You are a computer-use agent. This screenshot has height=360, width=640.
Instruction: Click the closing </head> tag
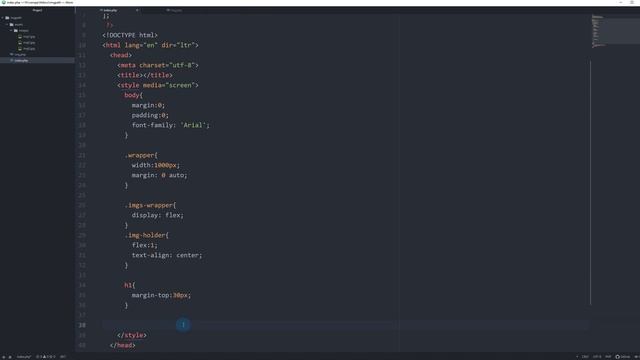point(122,345)
